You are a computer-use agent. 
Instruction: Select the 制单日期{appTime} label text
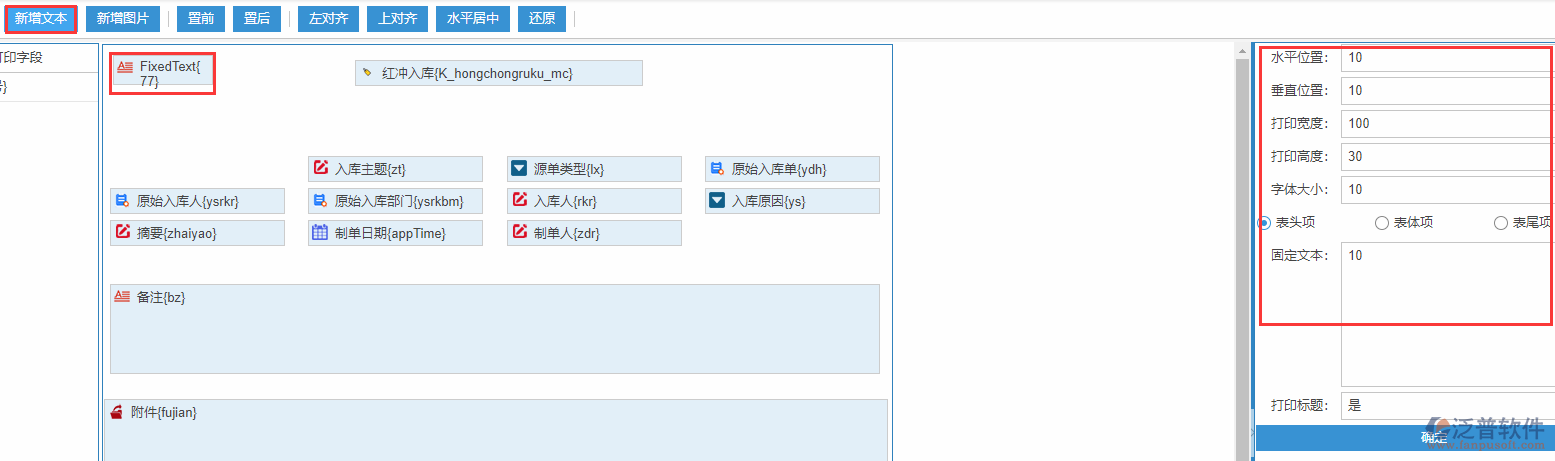point(390,233)
